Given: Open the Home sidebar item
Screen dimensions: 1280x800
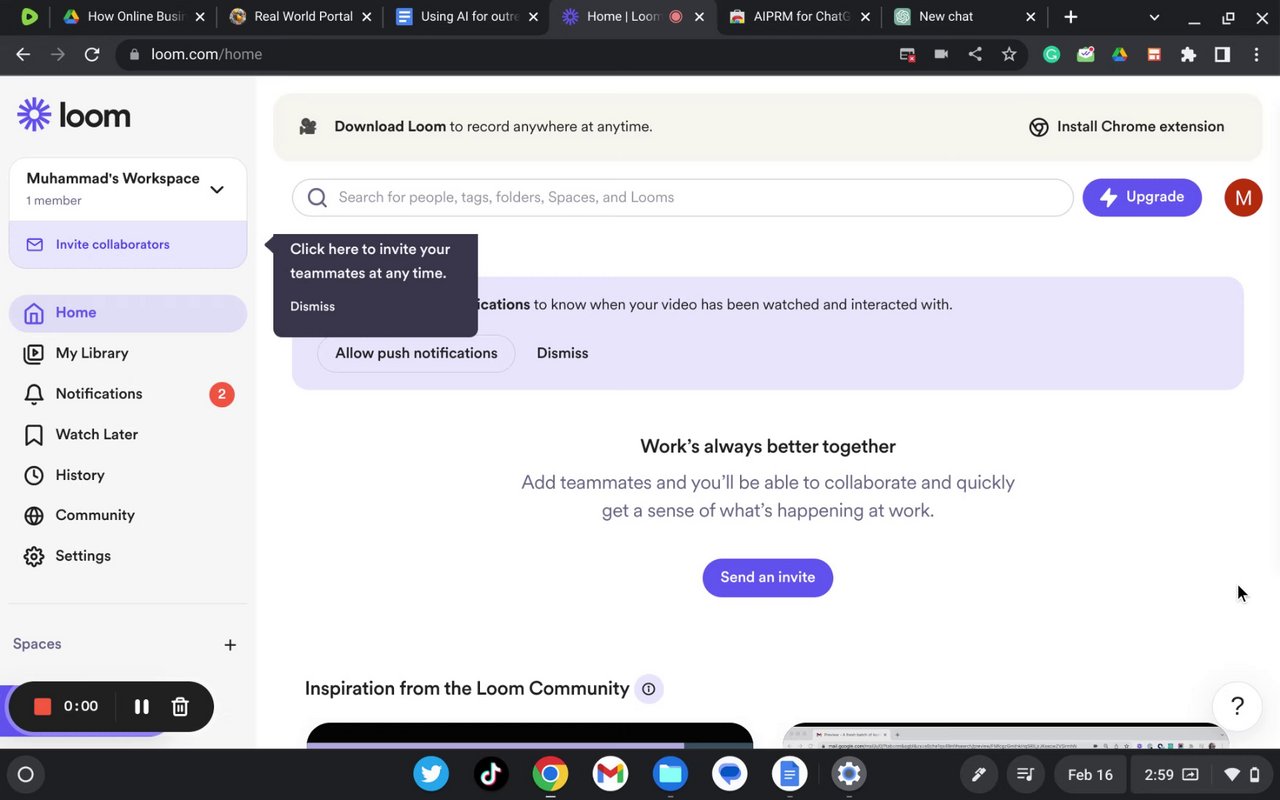Looking at the screenshot, I should point(128,313).
